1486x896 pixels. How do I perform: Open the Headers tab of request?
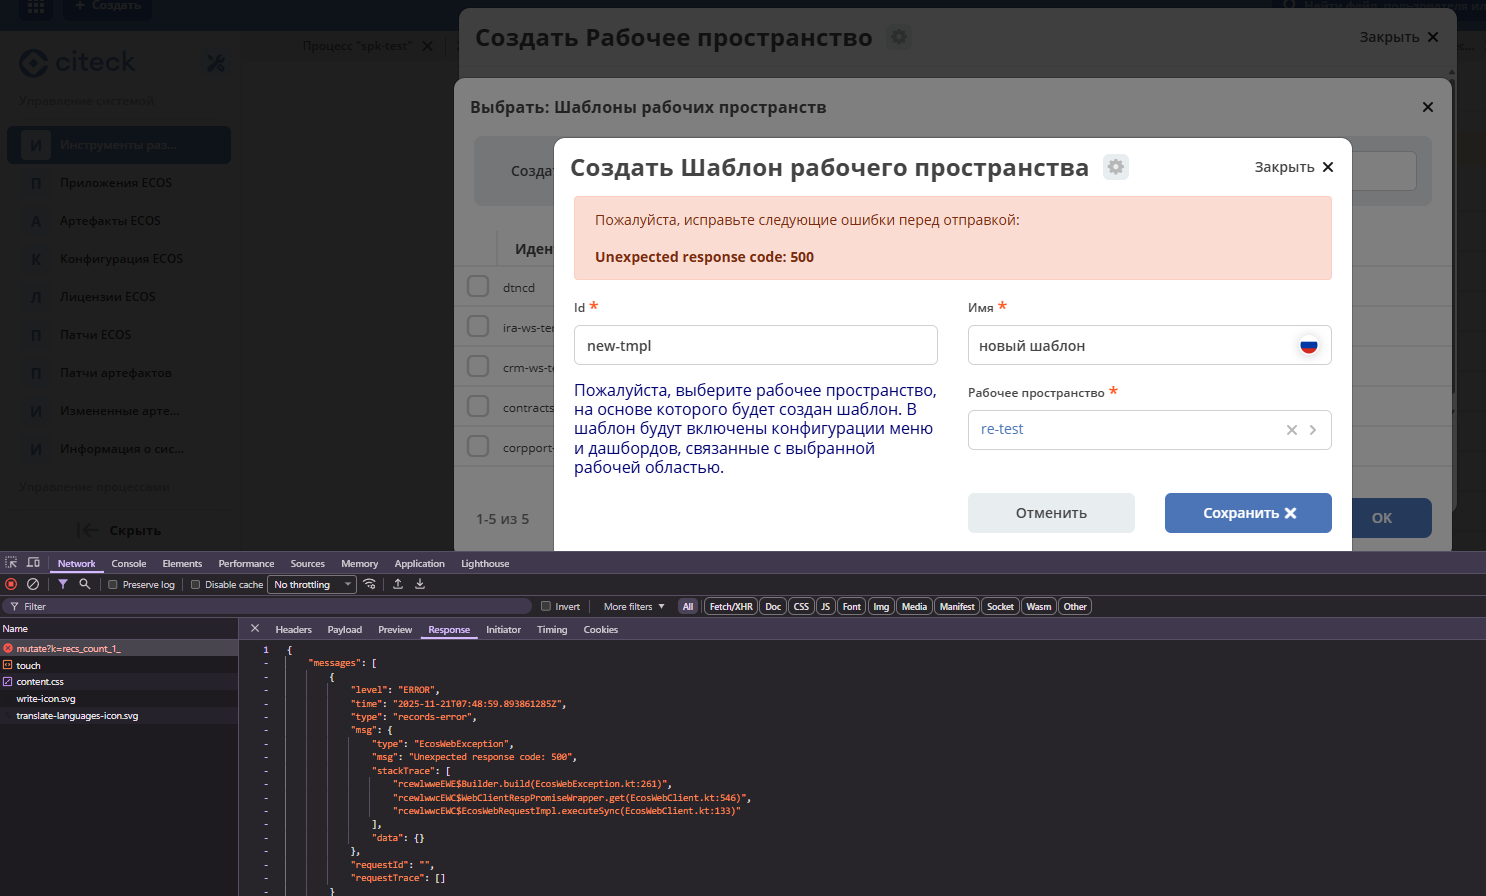pos(293,630)
